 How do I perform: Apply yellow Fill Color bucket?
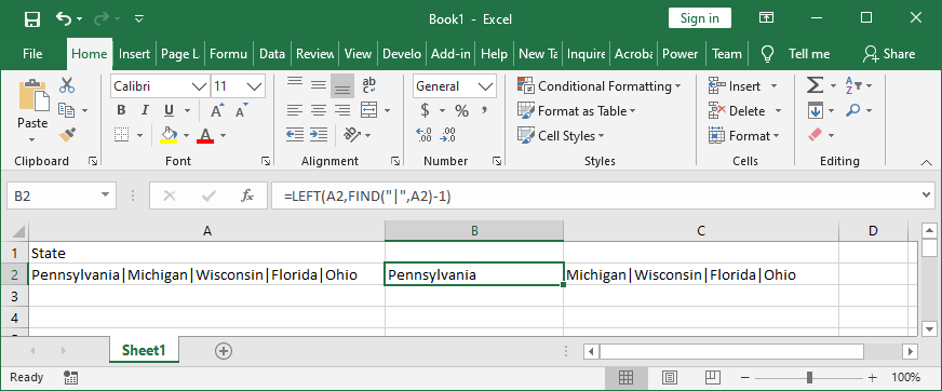(168, 135)
